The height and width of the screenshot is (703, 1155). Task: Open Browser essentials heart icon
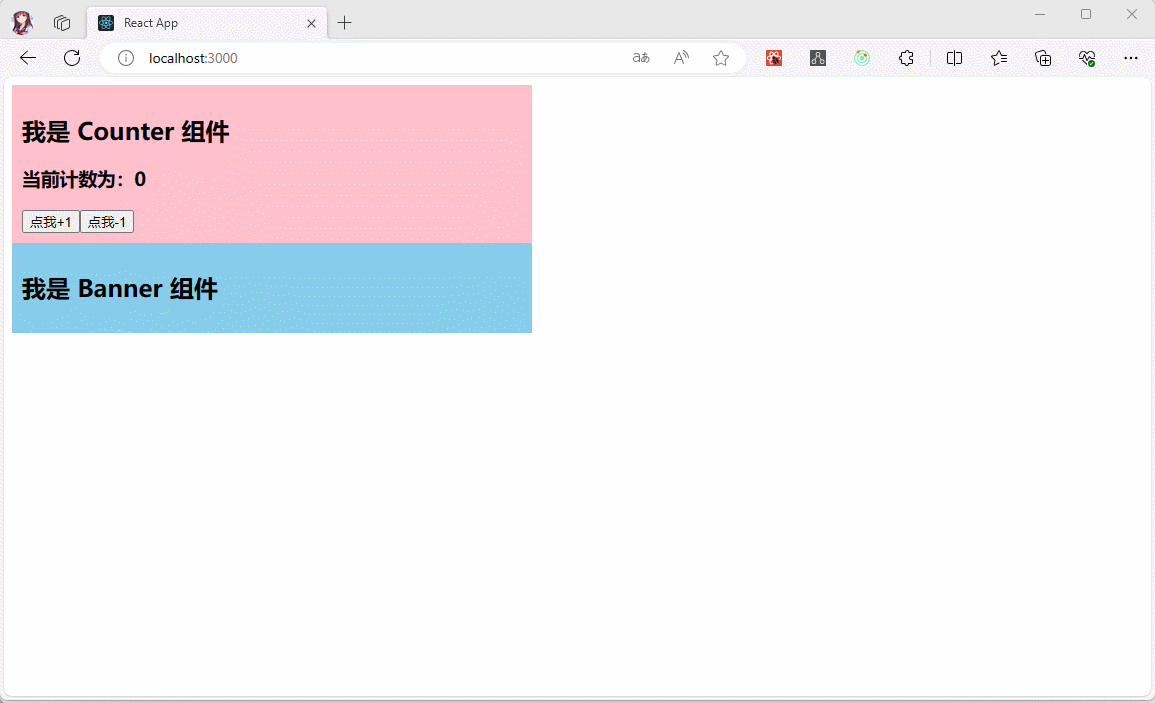point(1087,58)
